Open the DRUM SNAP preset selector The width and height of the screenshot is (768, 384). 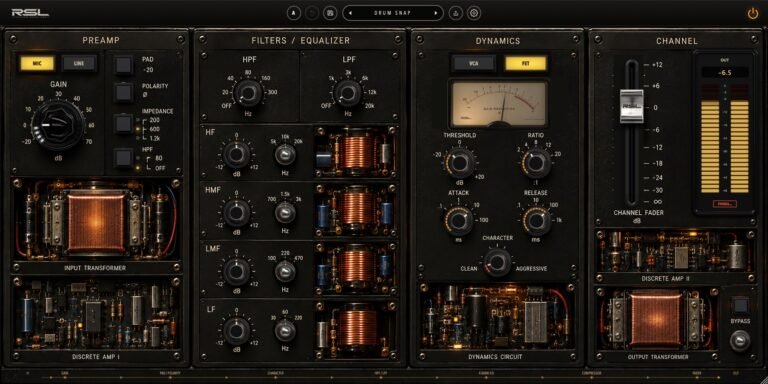point(393,13)
